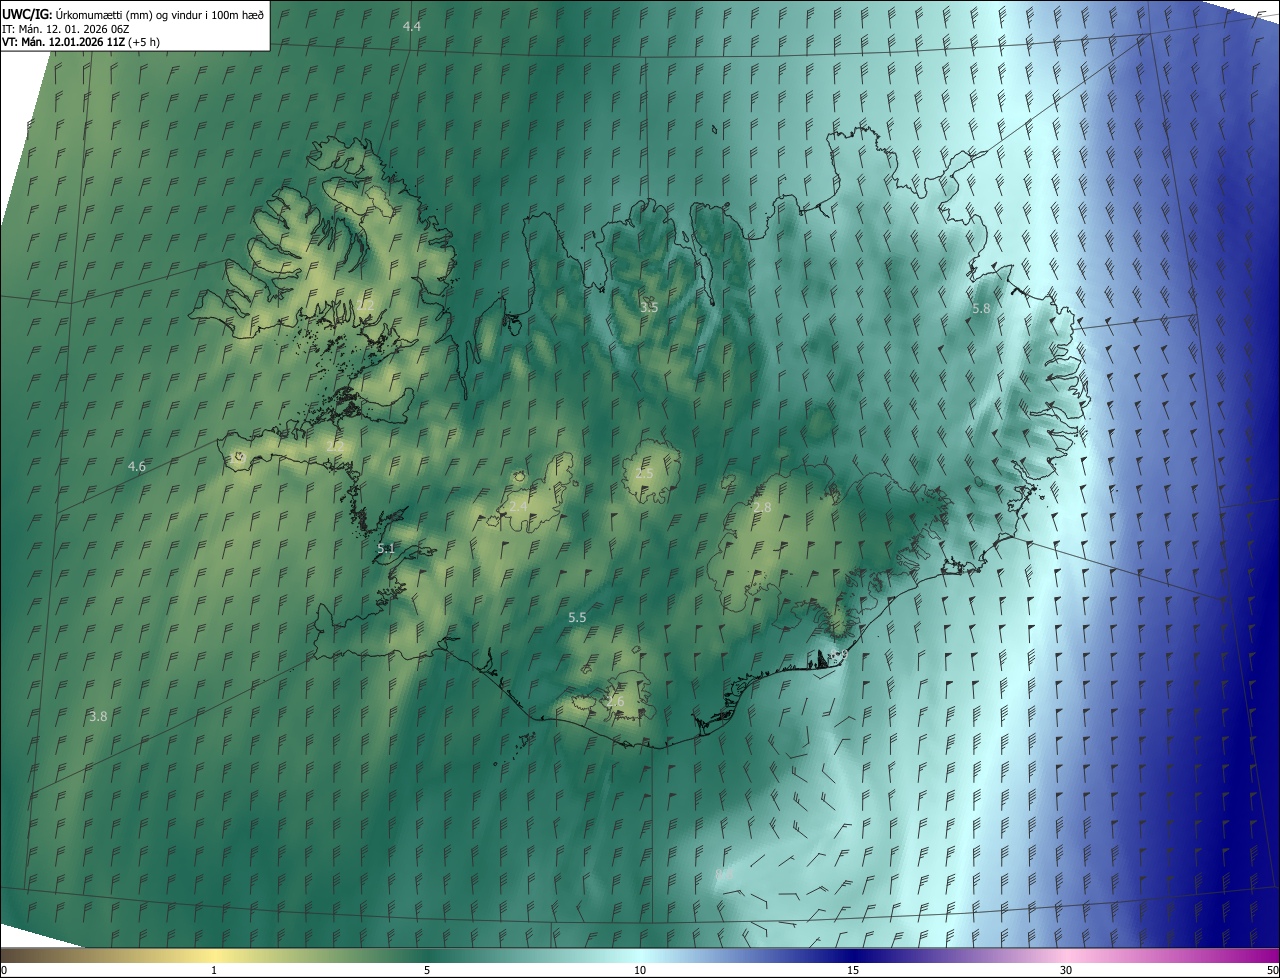Viewport: 1280px width, 978px height.
Task: Click the 2.4 value label on the glacier
Action: click(519, 508)
